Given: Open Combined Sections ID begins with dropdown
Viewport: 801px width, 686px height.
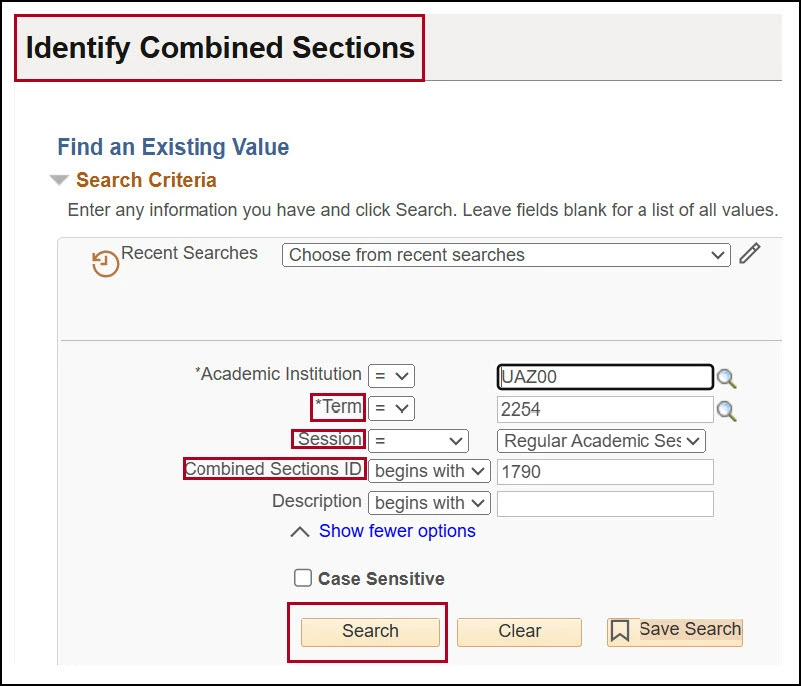Looking at the screenshot, I should click(429, 471).
